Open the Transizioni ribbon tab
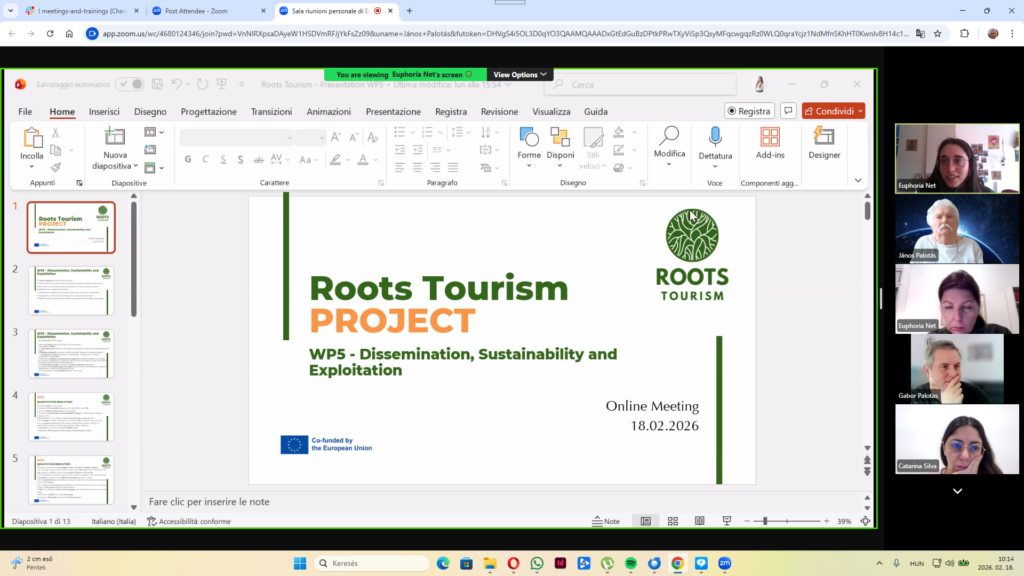This screenshot has width=1024, height=576. coord(271,112)
